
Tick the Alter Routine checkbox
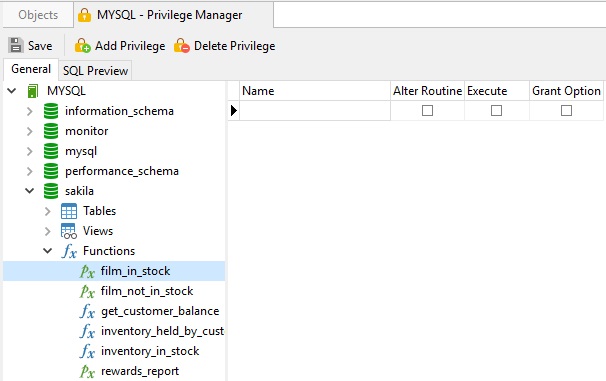pyautogui.click(x=427, y=111)
